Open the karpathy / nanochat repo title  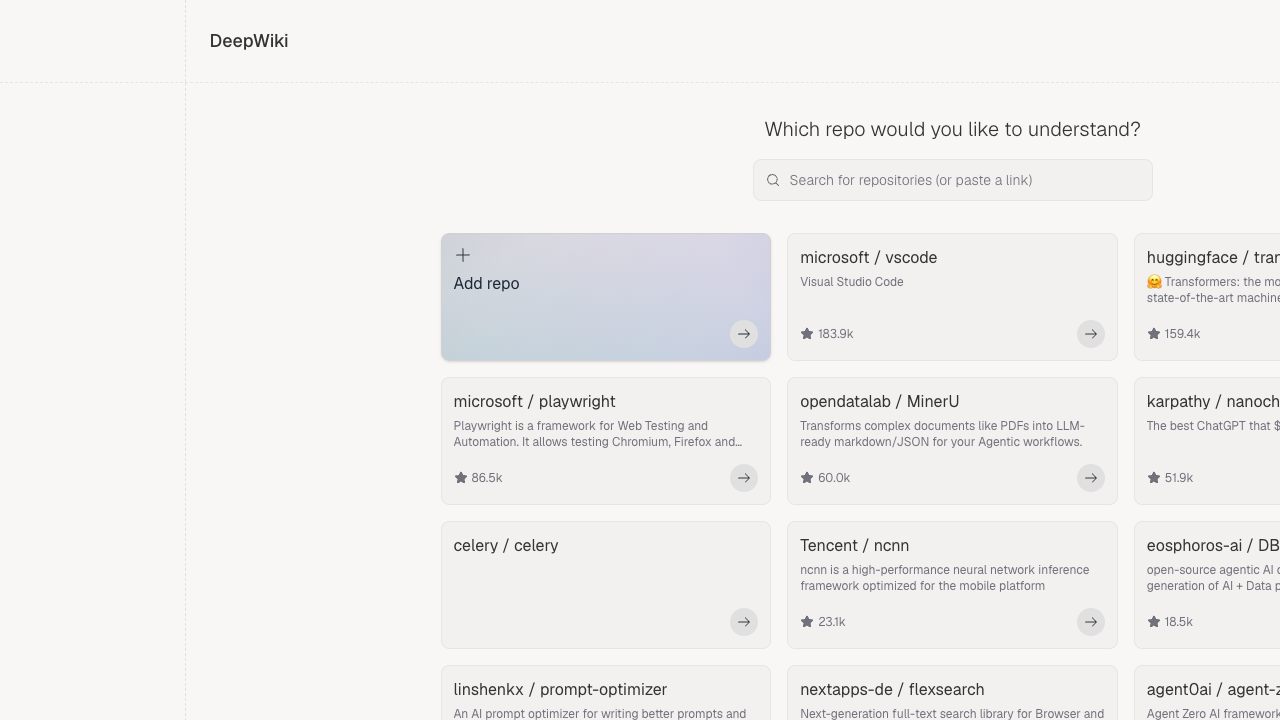1213,402
